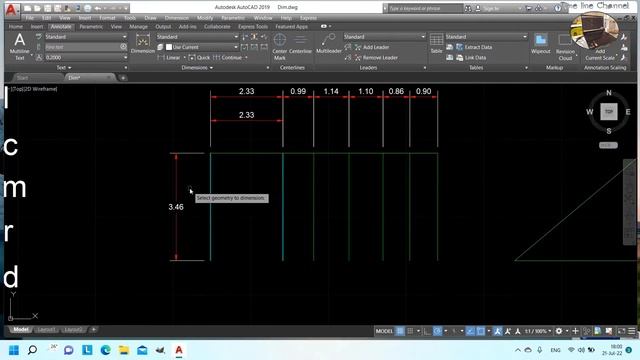Open the help icon in title bar
This screenshot has height=360, width=640.
558,8
